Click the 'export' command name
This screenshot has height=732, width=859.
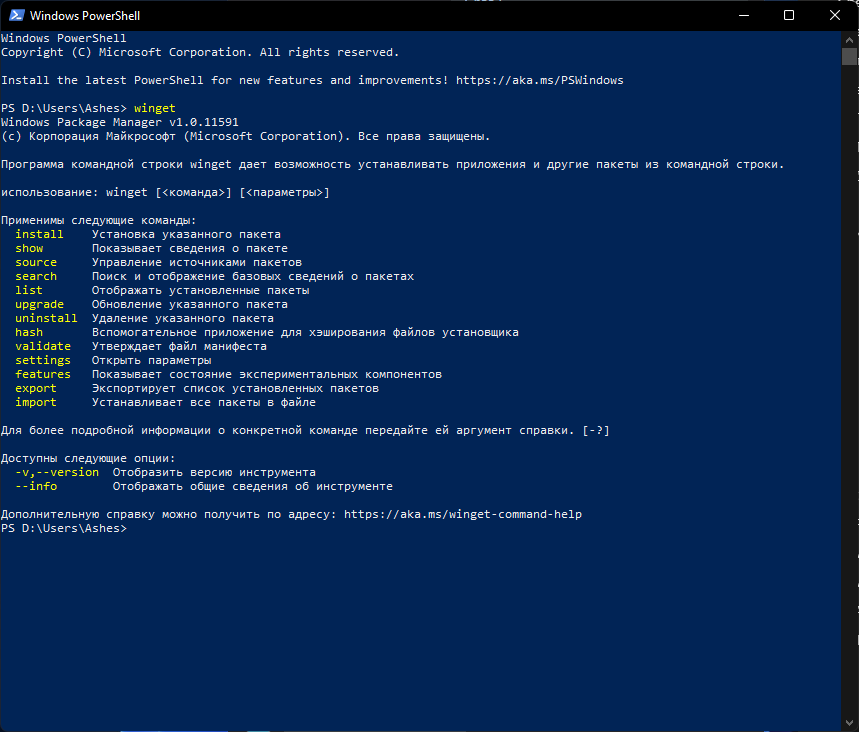(x=36, y=388)
